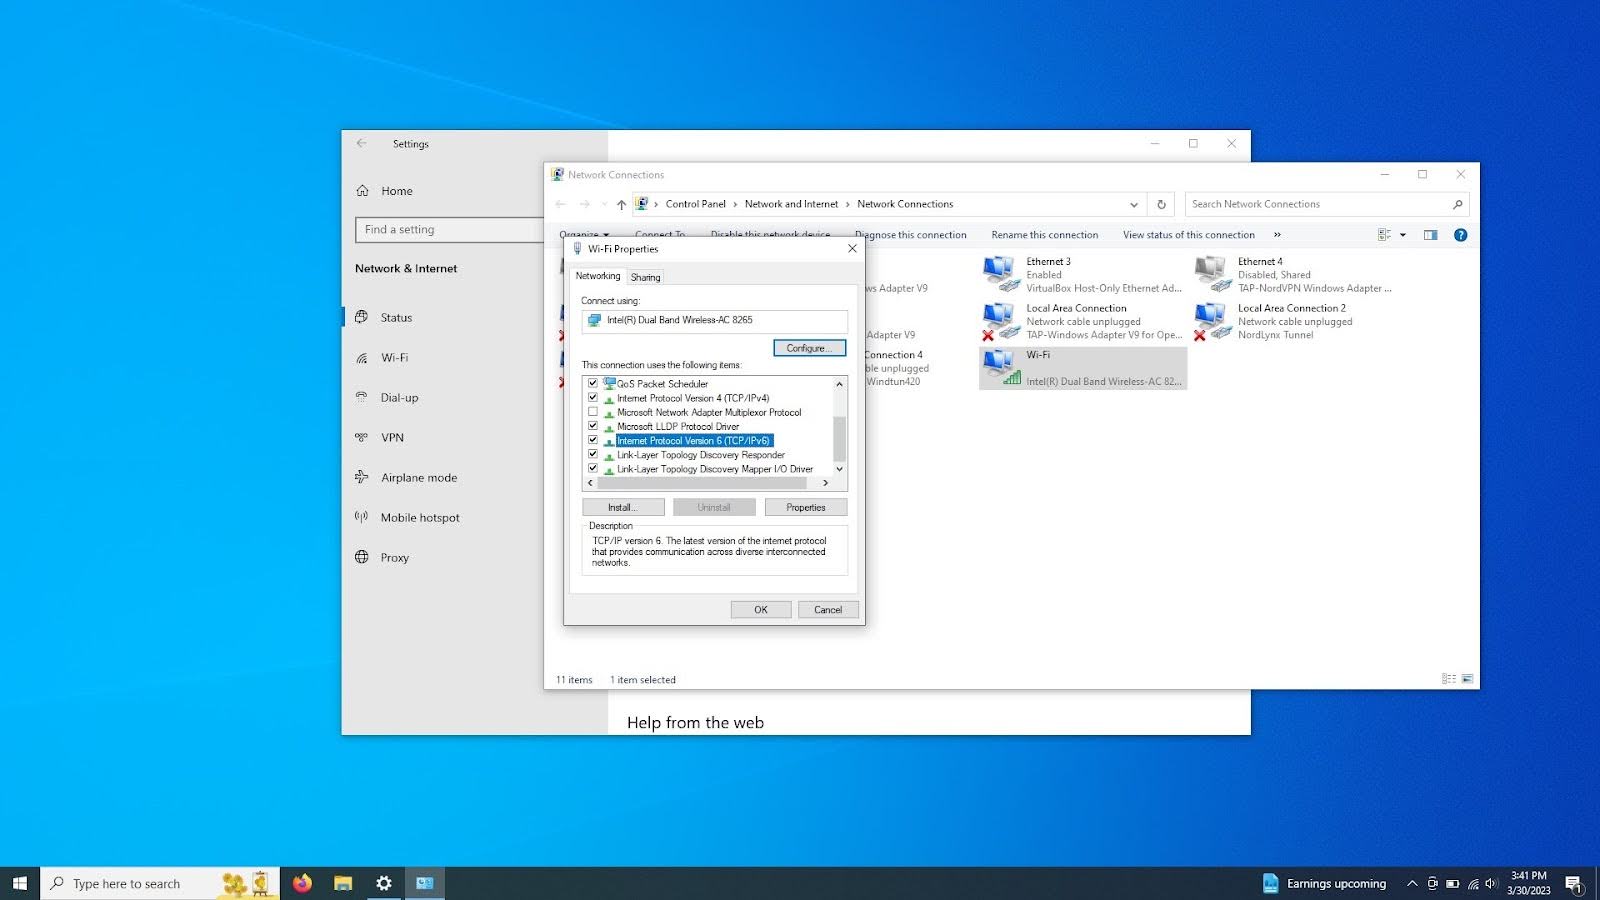This screenshot has width=1600, height=900.
Task: Click the items list scroll down arrow
Action: coord(840,468)
